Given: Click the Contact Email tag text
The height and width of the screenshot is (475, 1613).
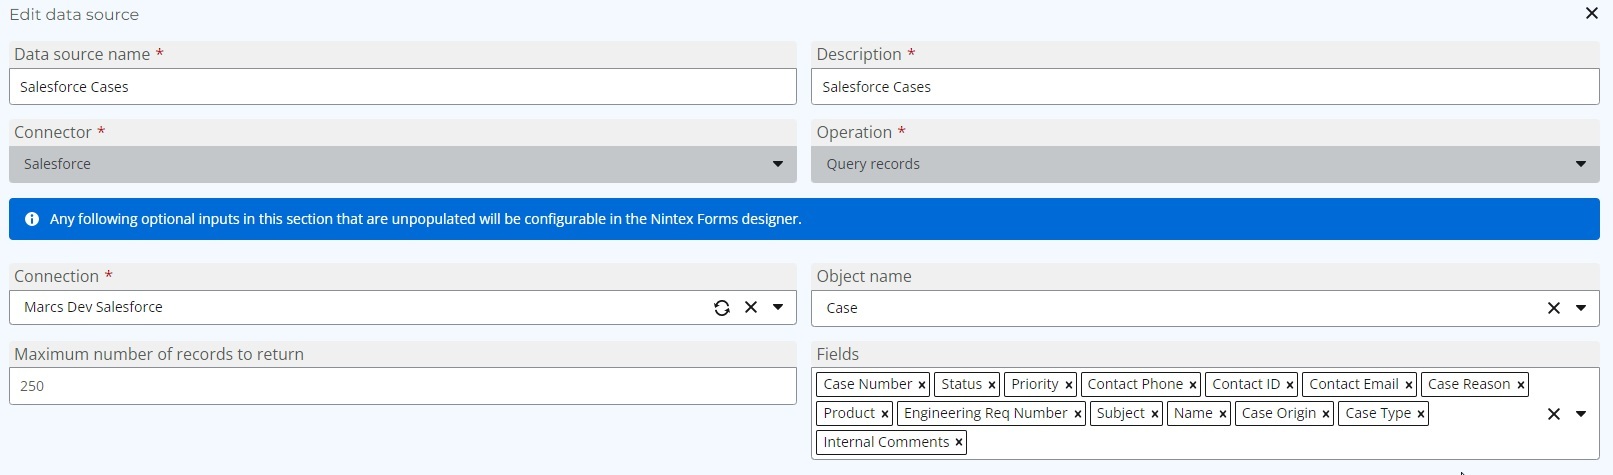Looking at the screenshot, I should [1353, 384].
